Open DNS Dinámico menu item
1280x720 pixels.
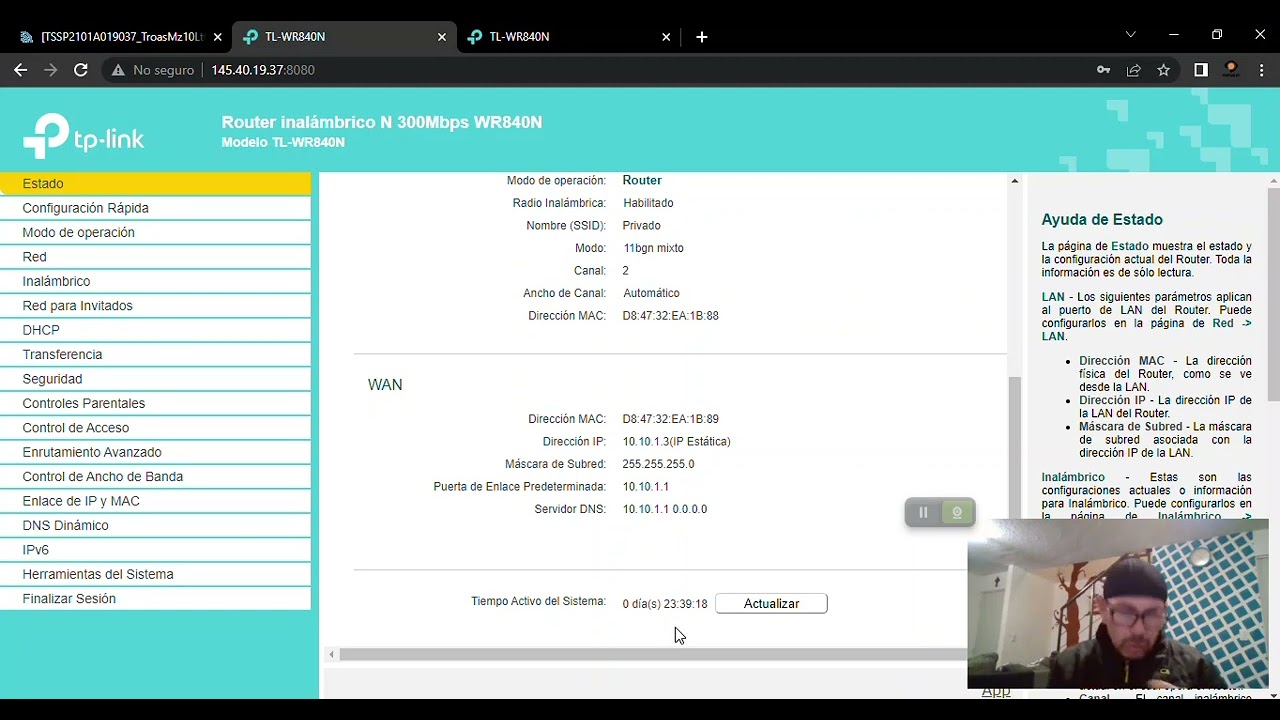tap(155, 525)
